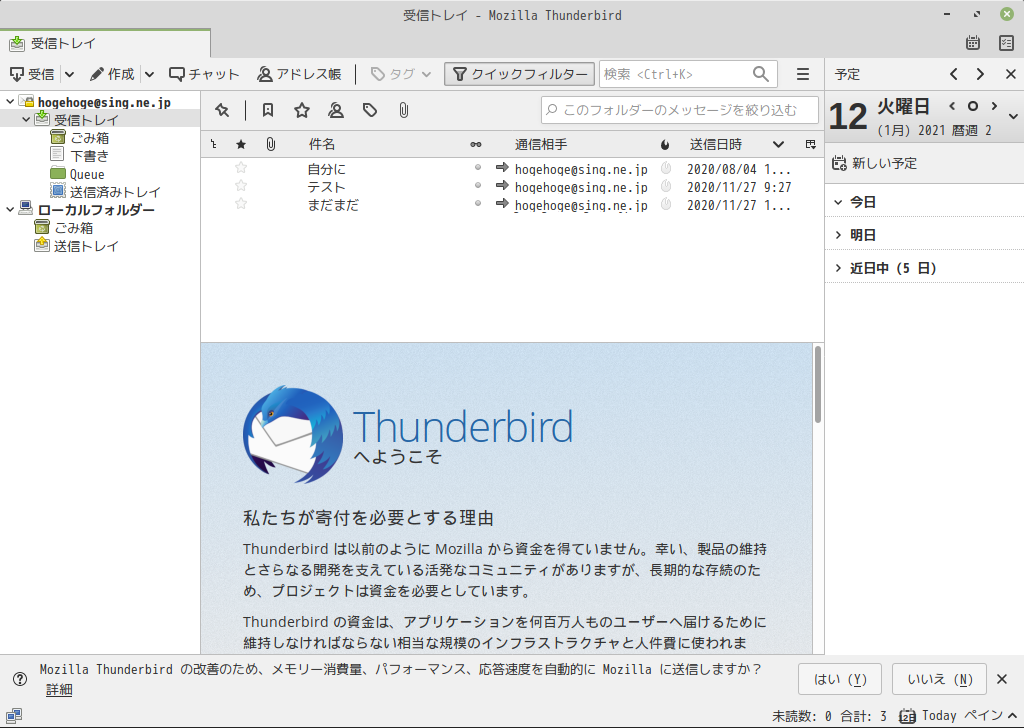Open the hamburger application menu

click(x=803, y=74)
